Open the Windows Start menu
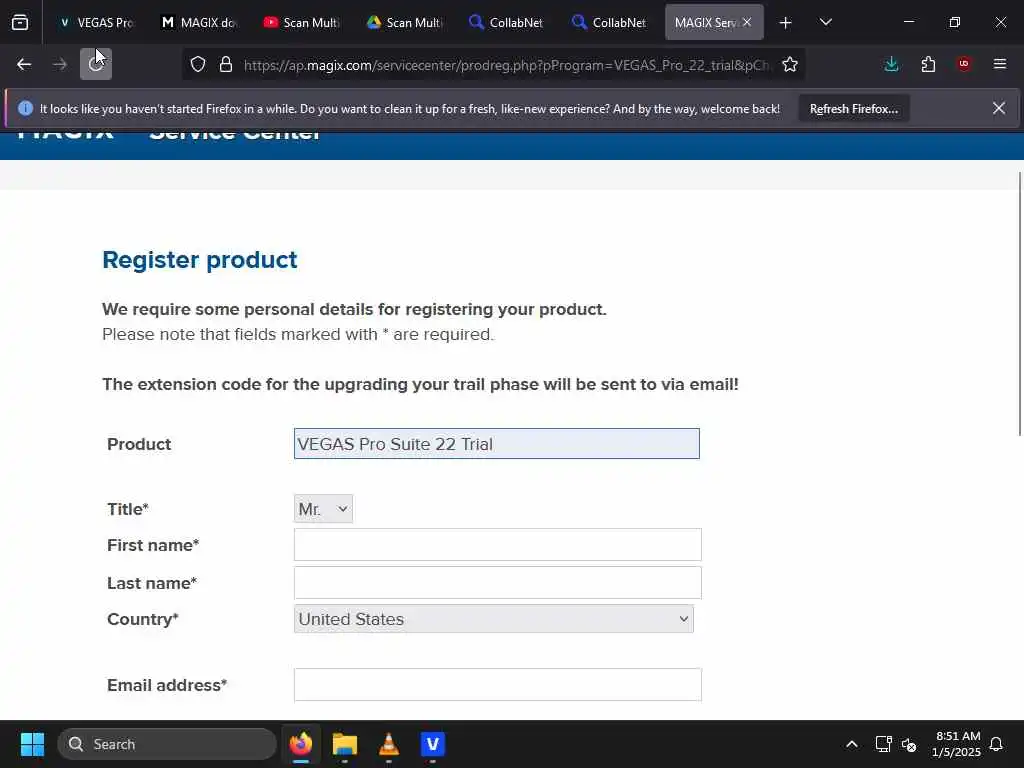1024x768 pixels. click(32, 744)
